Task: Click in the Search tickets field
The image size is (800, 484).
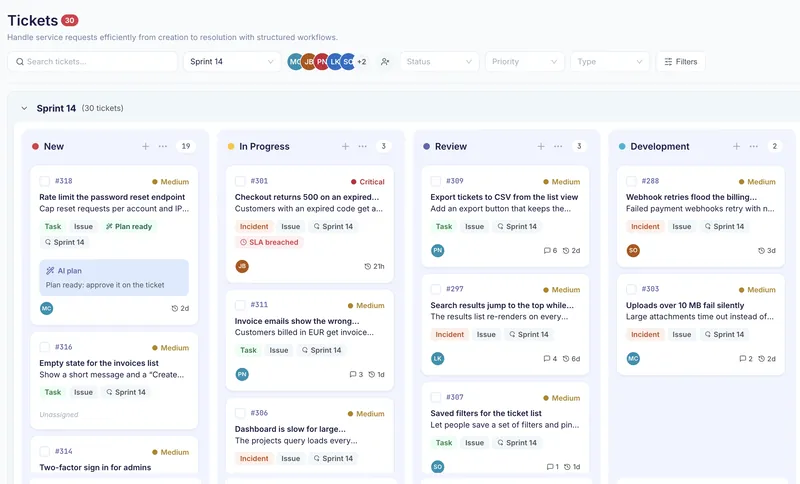Action: click(92, 62)
